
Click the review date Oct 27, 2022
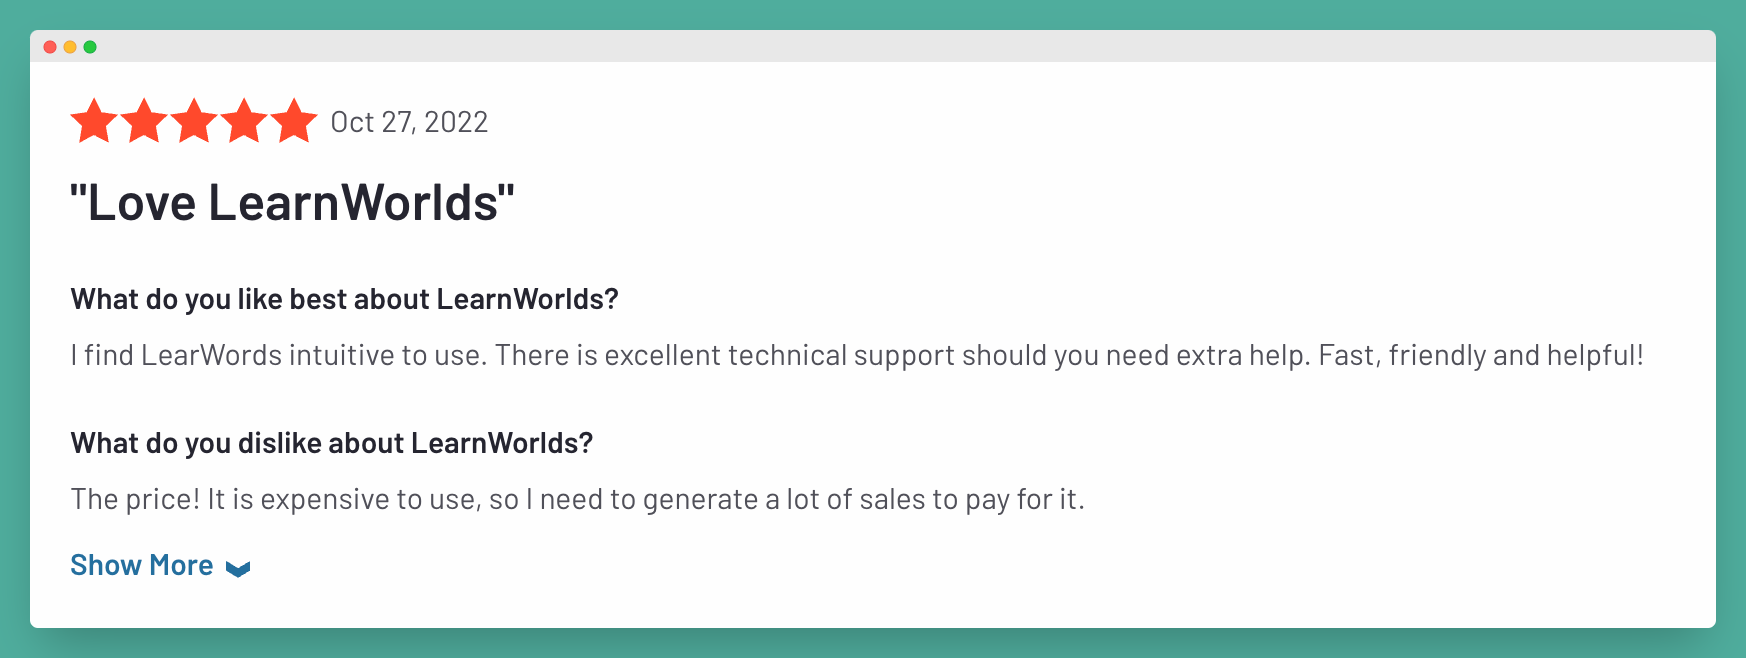[x=409, y=122]
